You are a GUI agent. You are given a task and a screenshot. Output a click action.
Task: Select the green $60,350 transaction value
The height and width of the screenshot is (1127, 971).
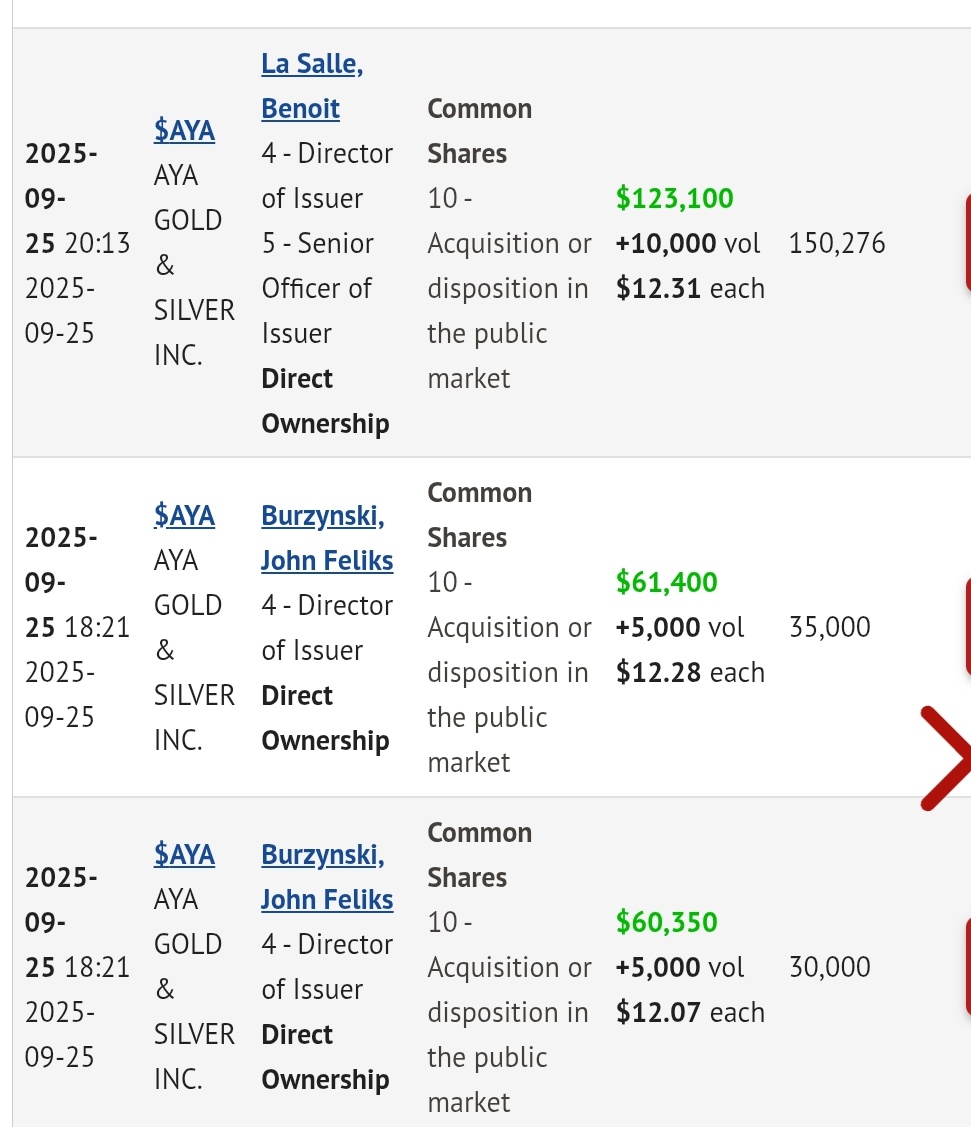pyautogui.click(x=666, y=922)
